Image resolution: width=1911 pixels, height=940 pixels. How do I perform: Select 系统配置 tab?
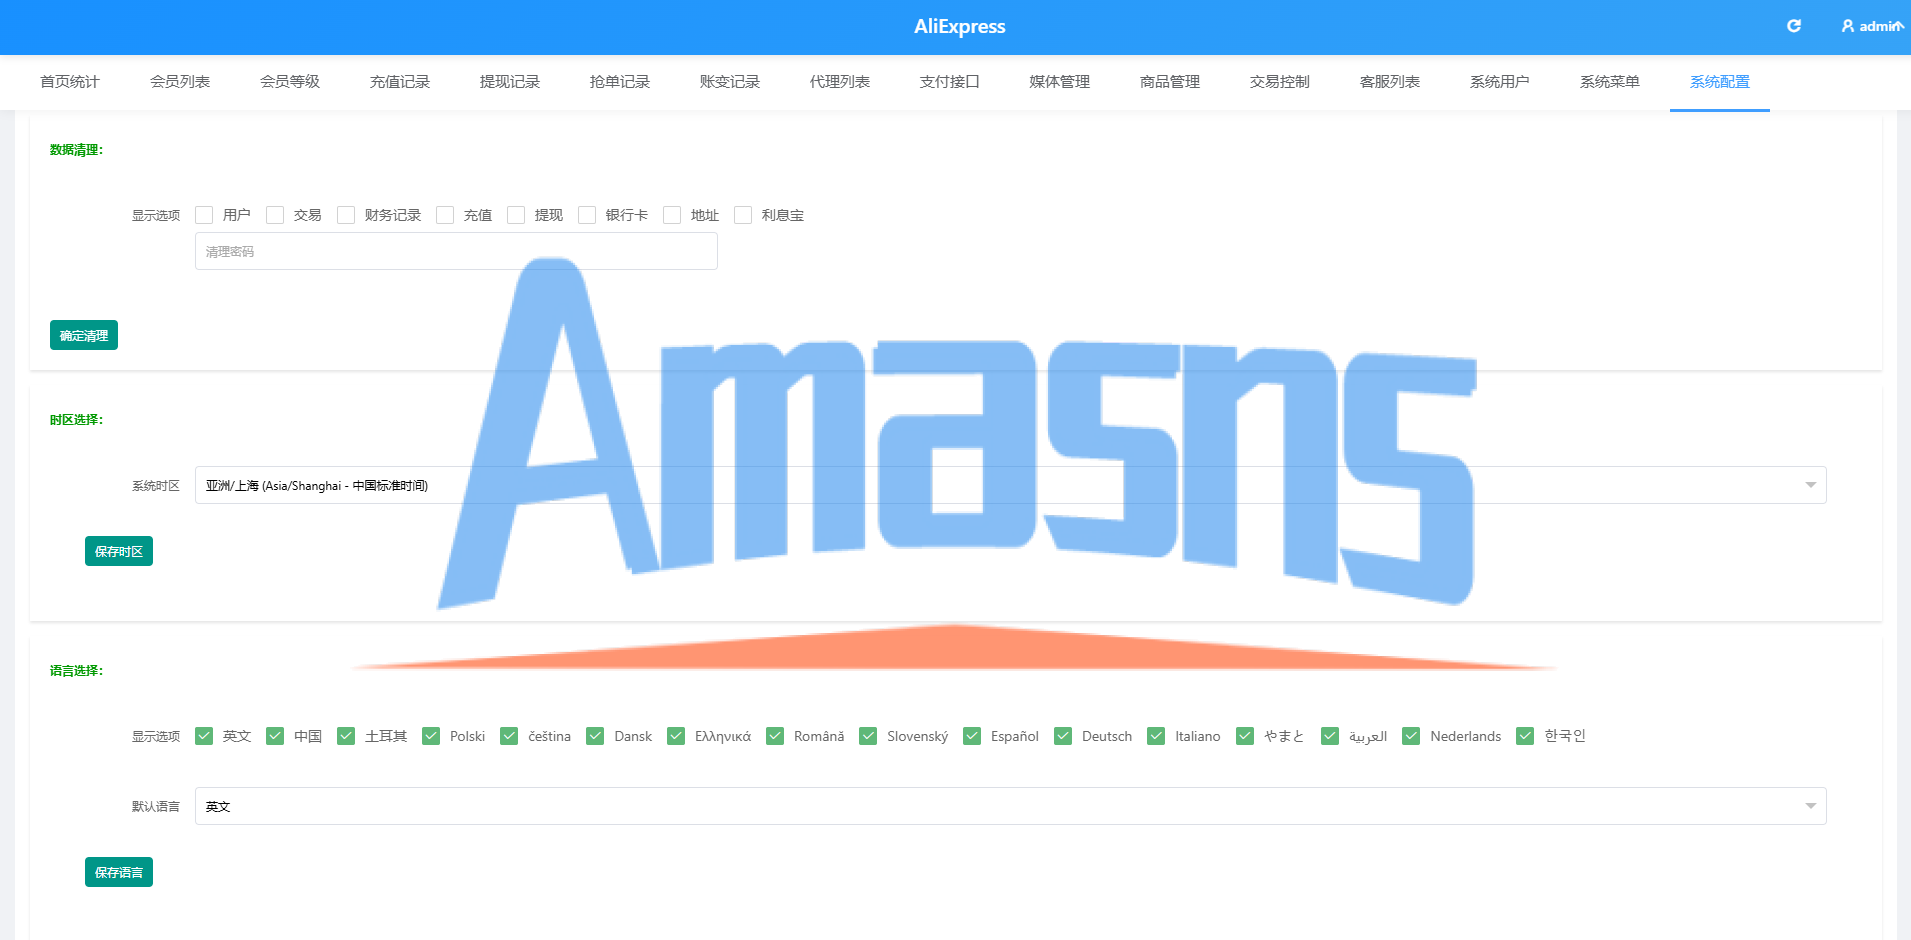1720,82
